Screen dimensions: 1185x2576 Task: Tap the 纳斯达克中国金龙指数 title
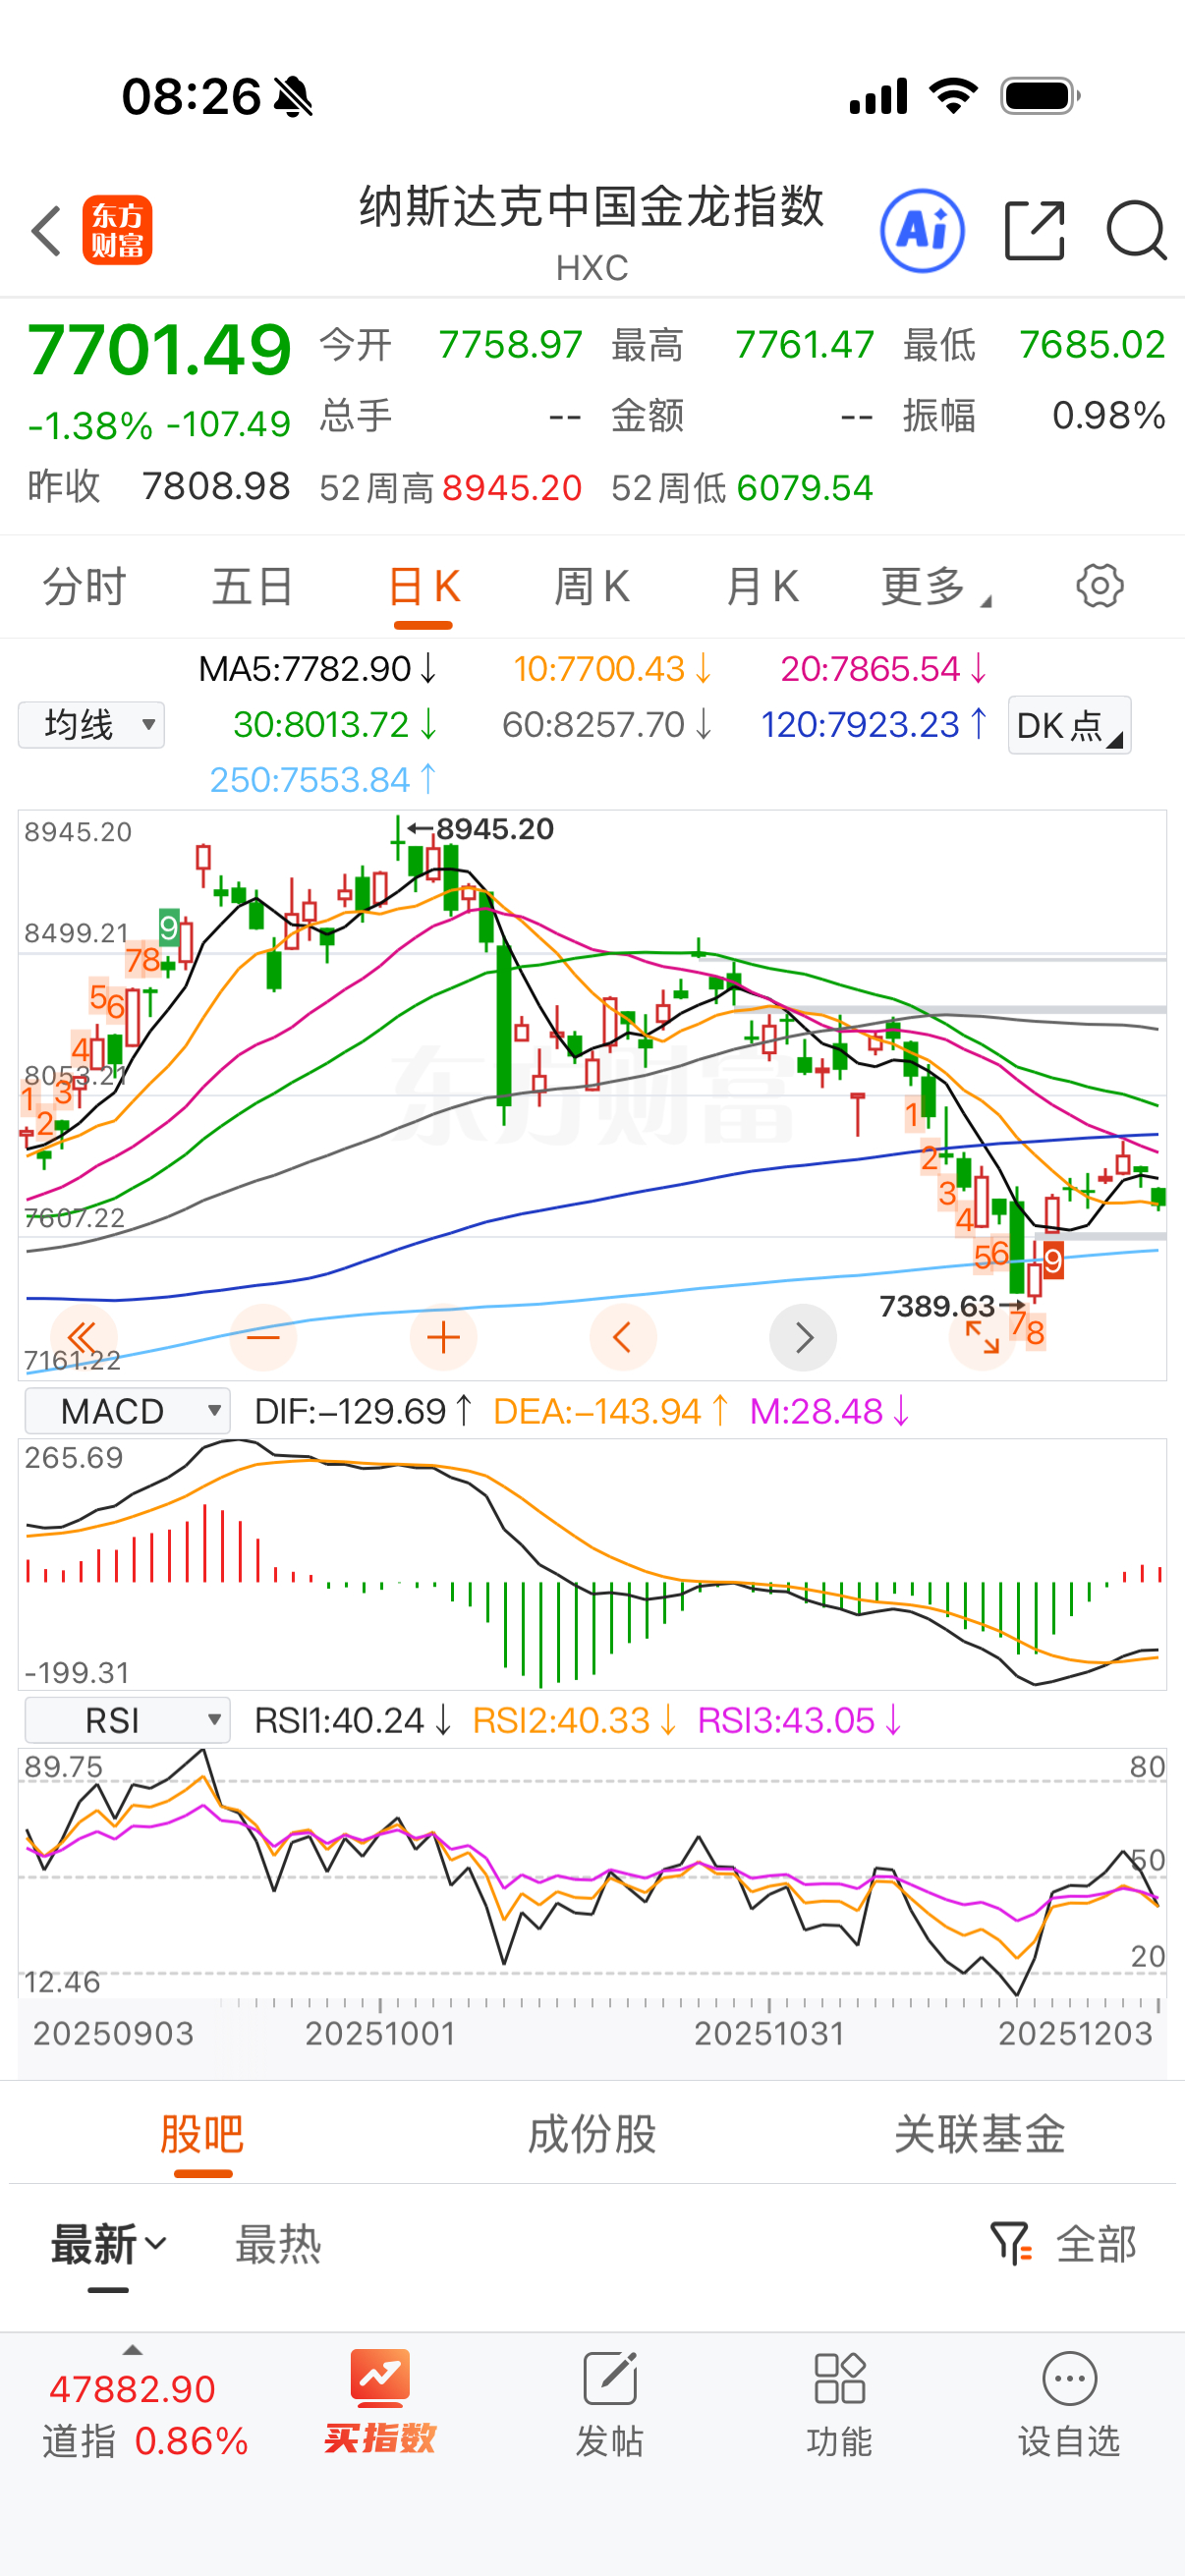tap(592, 206)
